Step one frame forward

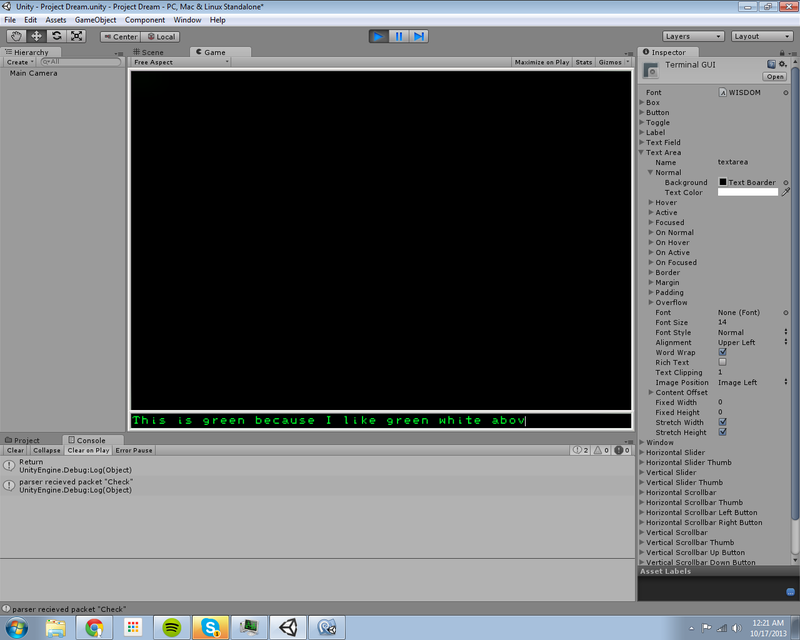point(419,36)
